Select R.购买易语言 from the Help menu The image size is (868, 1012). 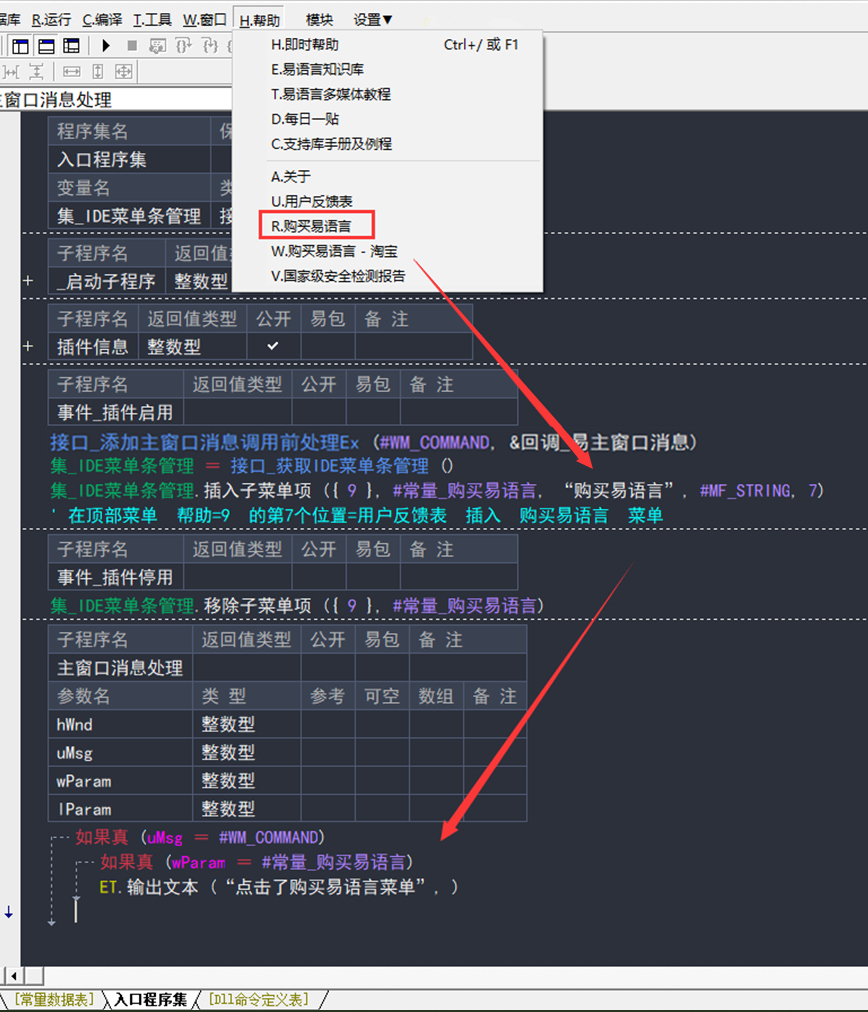(x=311, y=227)
